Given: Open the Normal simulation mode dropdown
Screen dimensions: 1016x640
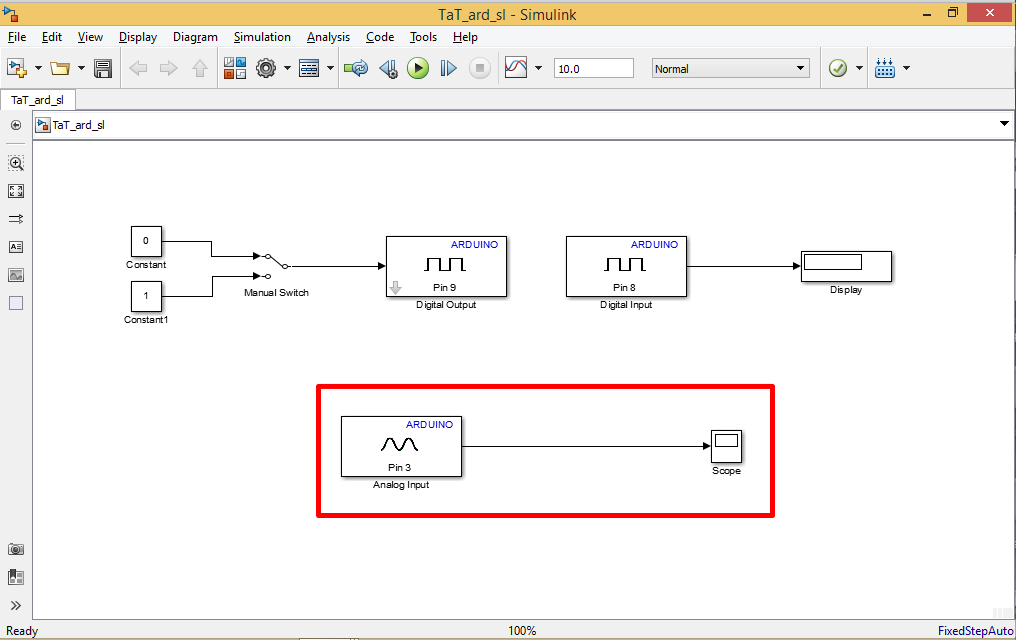Looking at the screenshot, I should (731, 69).
